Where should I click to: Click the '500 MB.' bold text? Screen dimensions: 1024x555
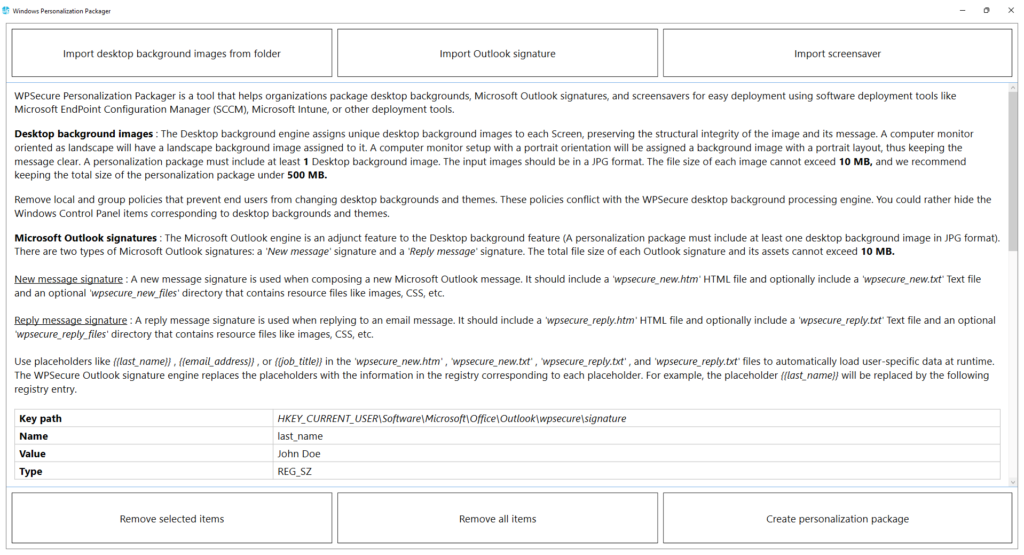(x=307, y=175)
